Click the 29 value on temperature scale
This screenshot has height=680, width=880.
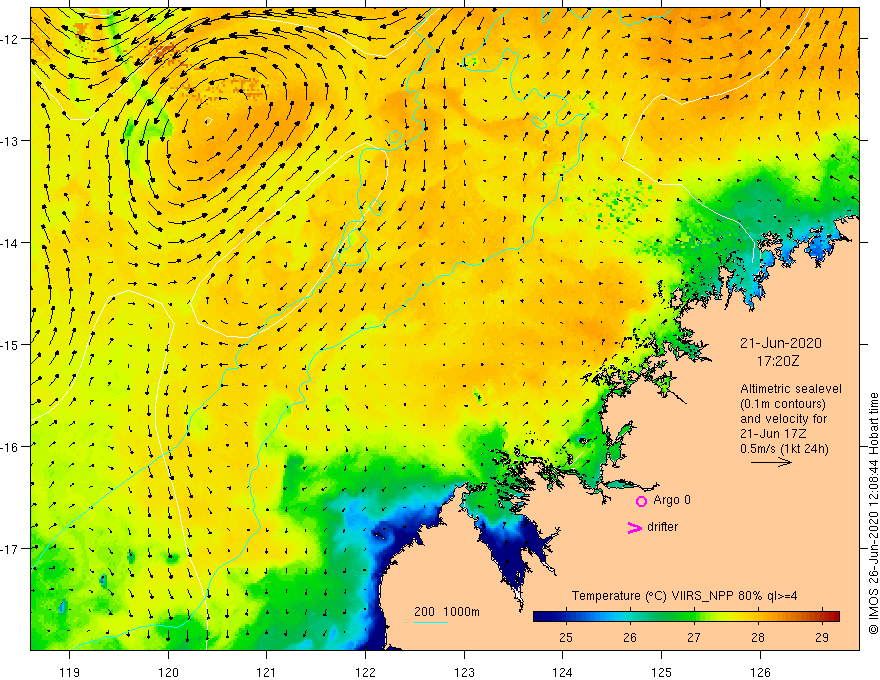coord(822,637)
